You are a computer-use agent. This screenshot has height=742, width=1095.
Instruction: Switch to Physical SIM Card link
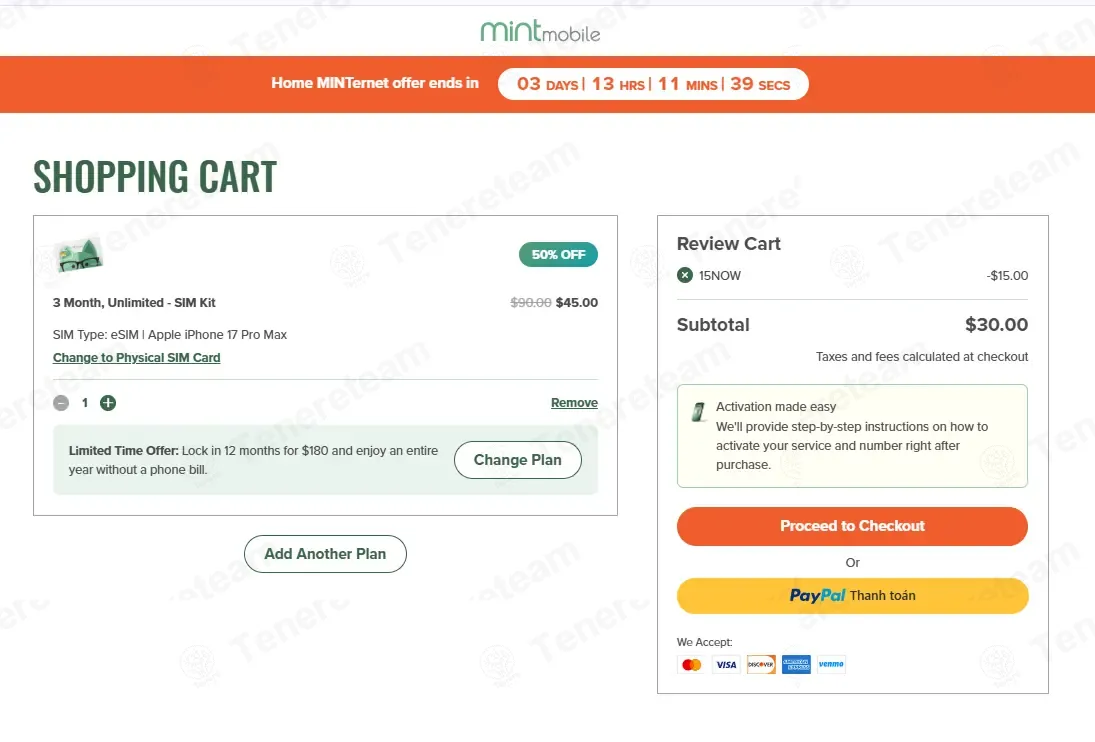coord(137,358)
